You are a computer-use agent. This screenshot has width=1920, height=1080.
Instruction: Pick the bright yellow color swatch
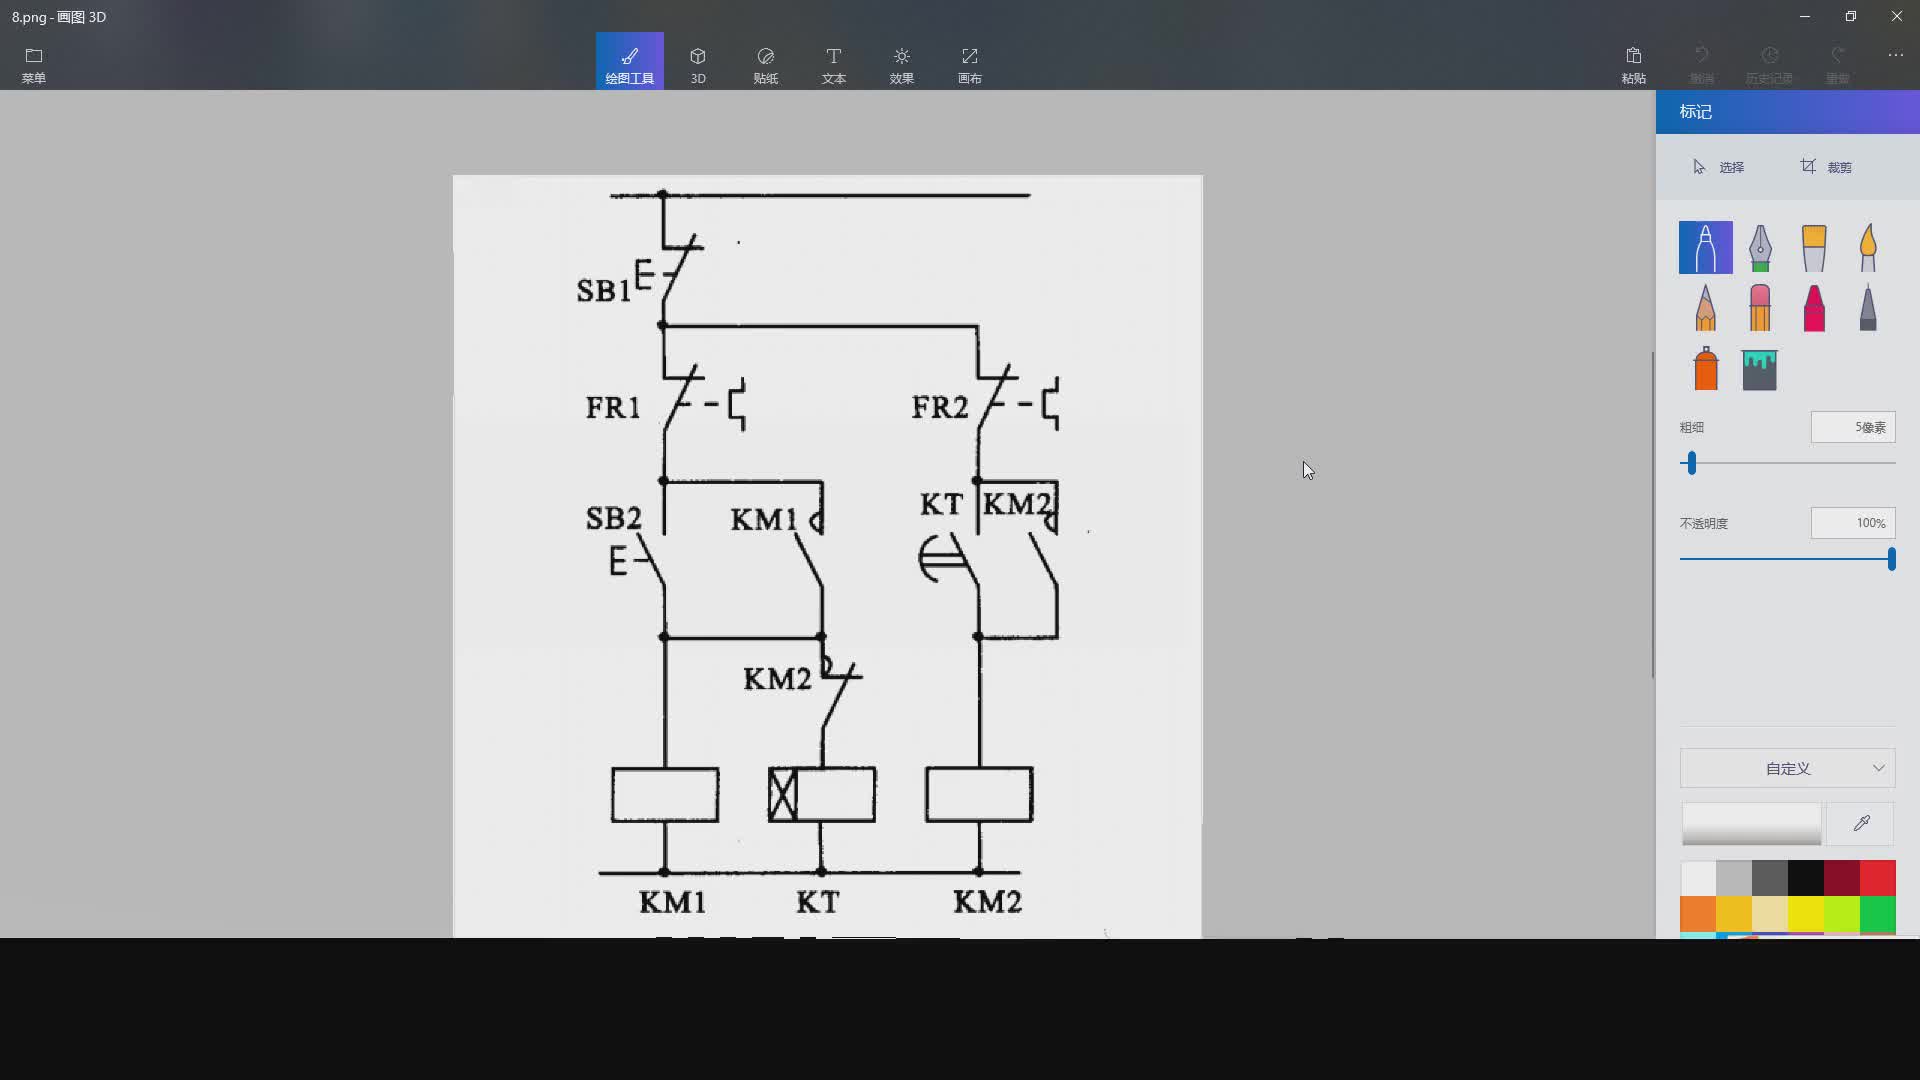[x=1806, y=914]
